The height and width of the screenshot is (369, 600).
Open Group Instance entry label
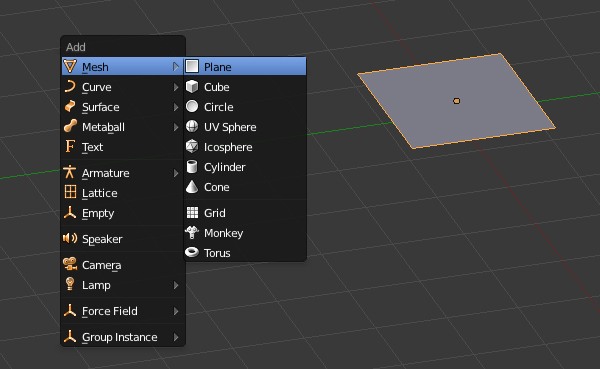(x=120, y=337)
